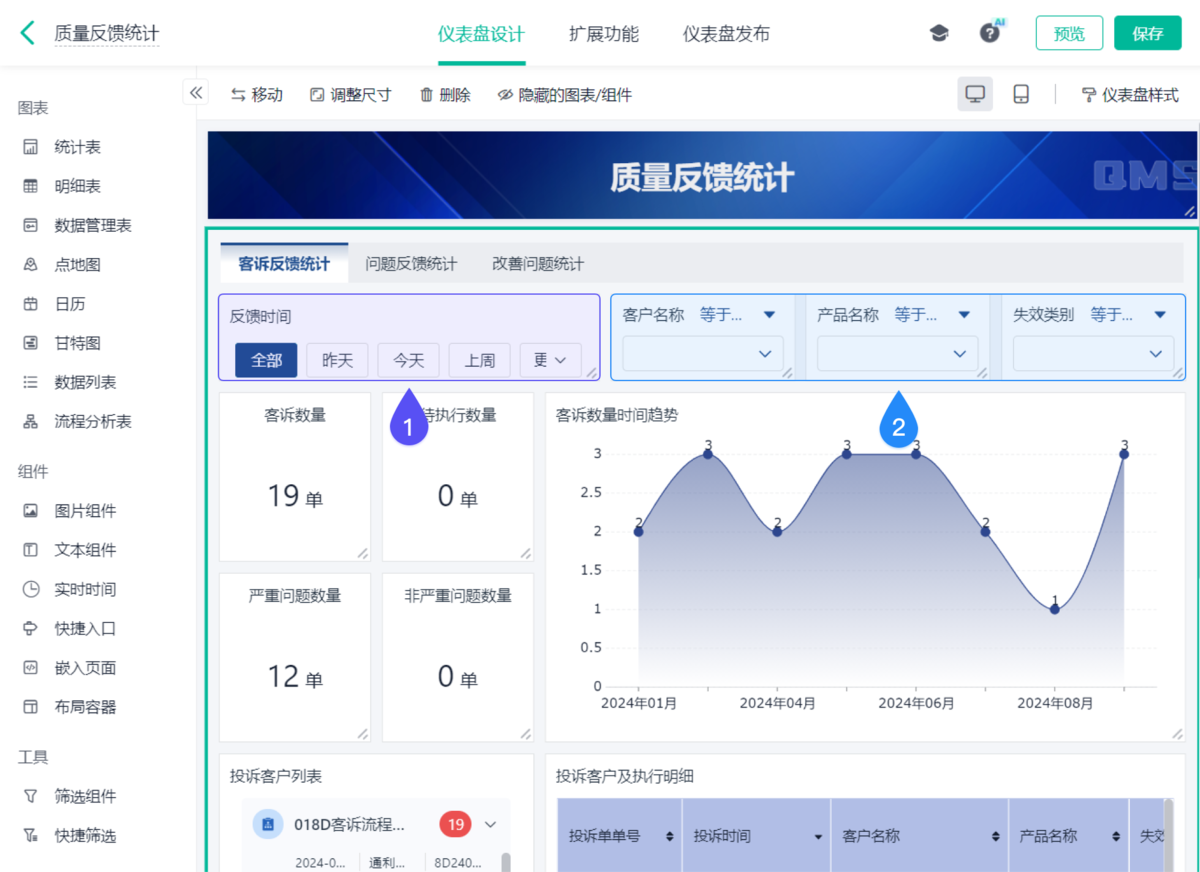The image size is (1200, 872).
Task: Filter feedback time by 昨天
Action: 338,360
